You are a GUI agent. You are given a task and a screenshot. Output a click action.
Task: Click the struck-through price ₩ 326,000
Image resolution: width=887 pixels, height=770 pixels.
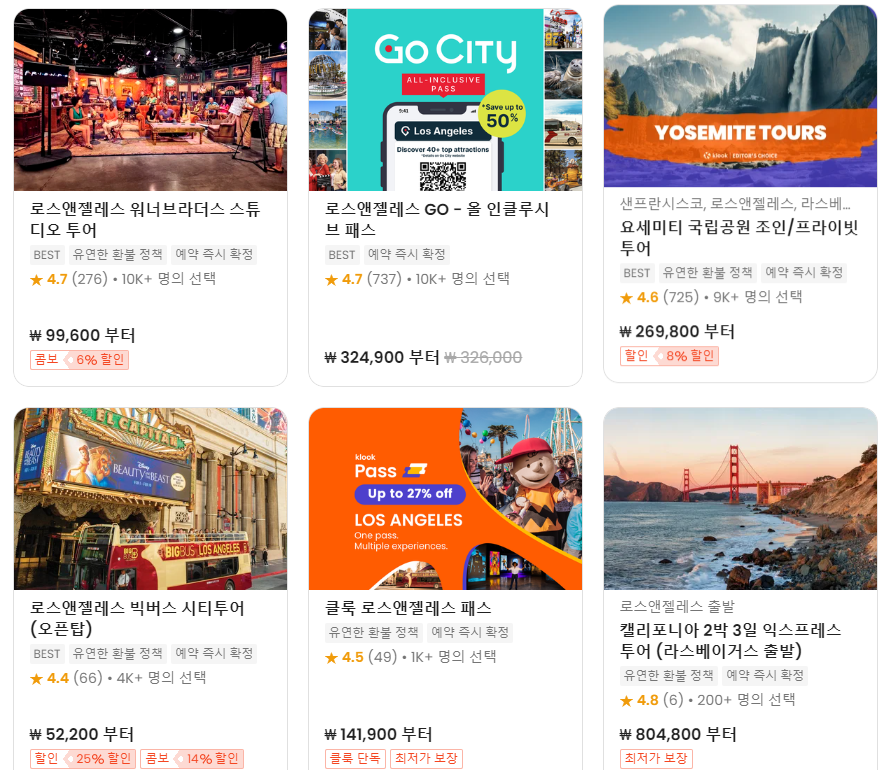(x=483, y=358)
